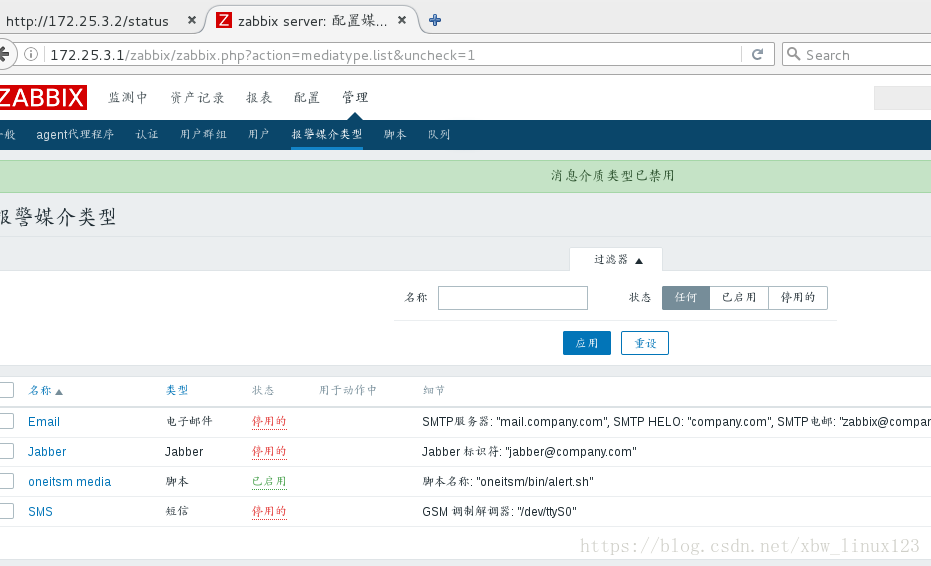Go to 队列 submenu
The width and height of the screenshot is (931, 566).
pyautogui.click(x=439, y=134)
